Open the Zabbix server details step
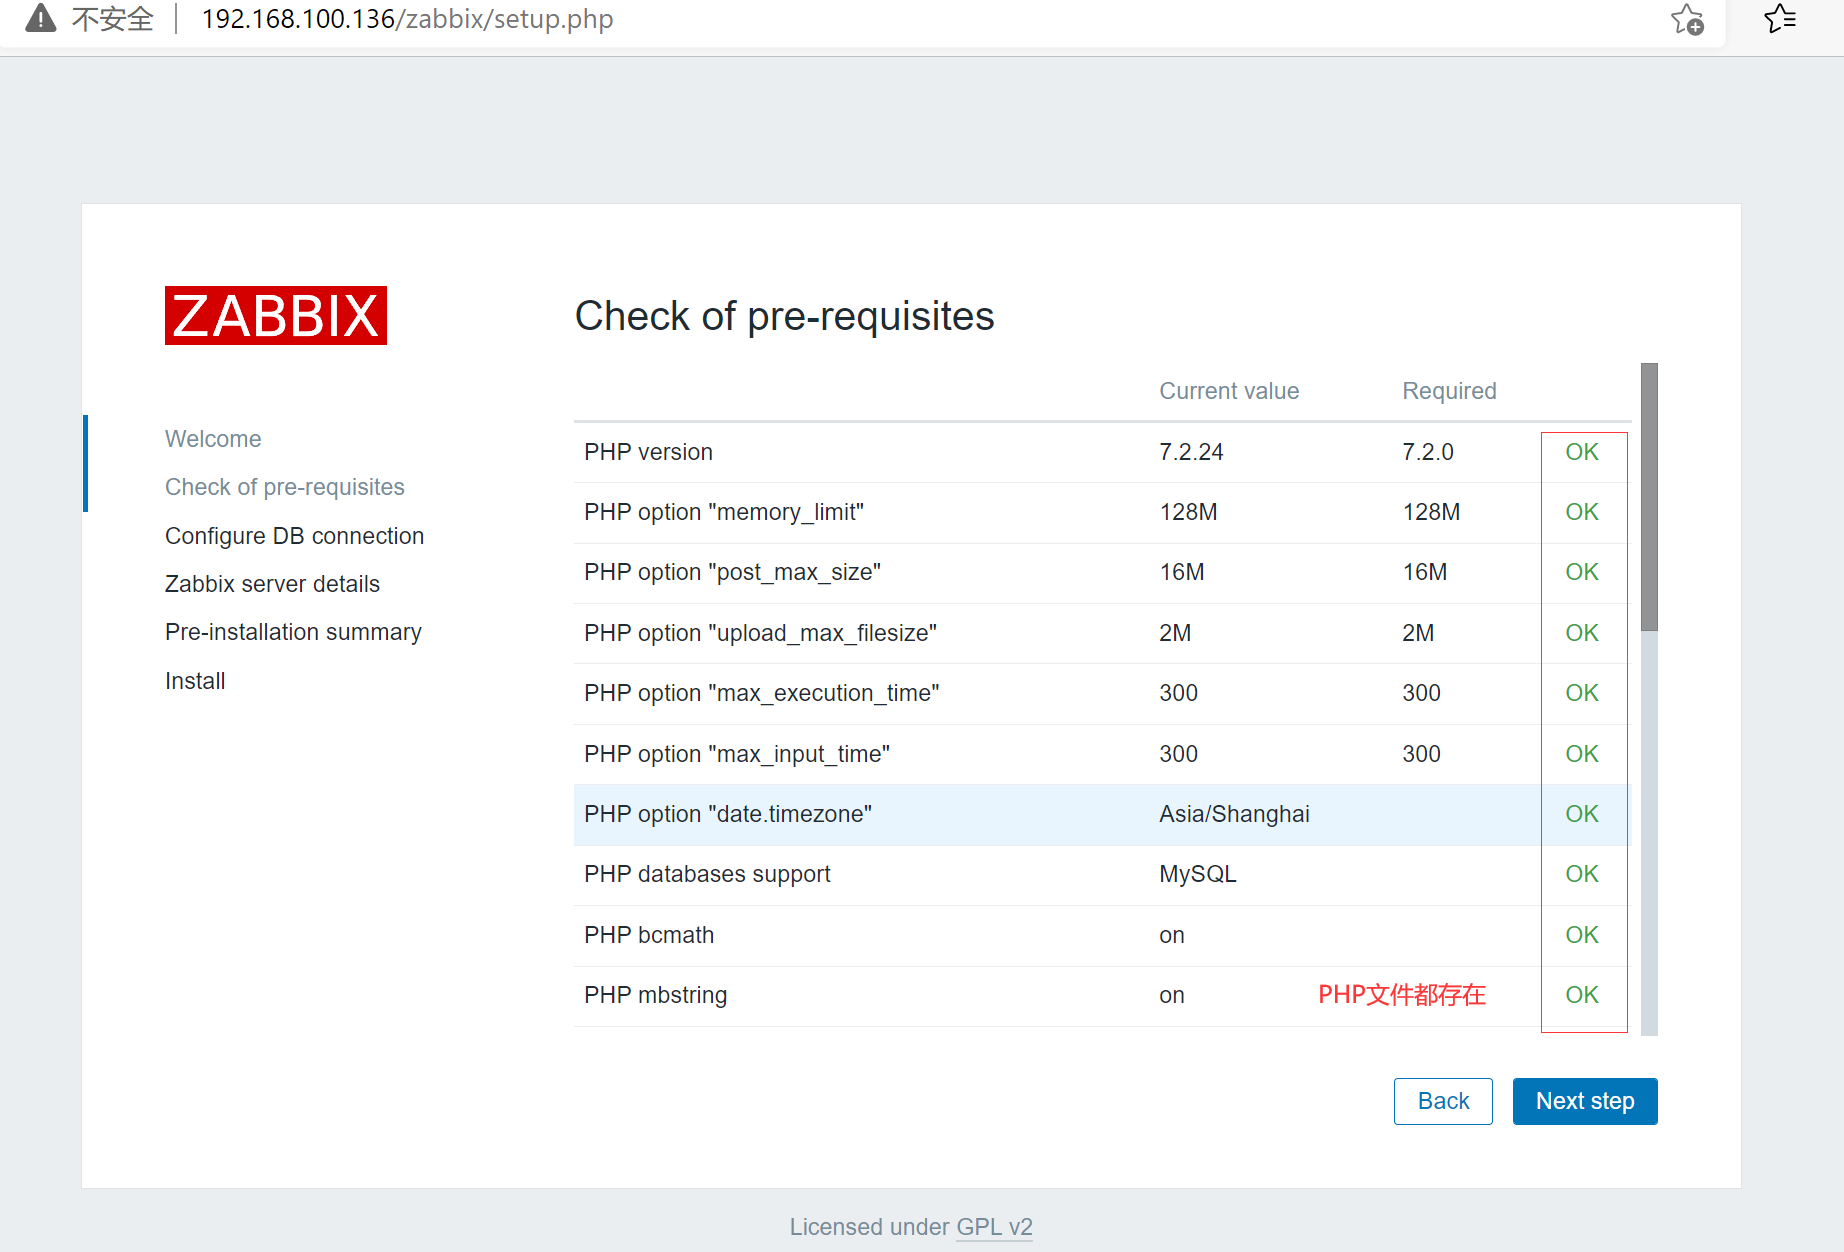This screenshot has width=1844, height=1252. pyautogui.click(x=272, y=583)
